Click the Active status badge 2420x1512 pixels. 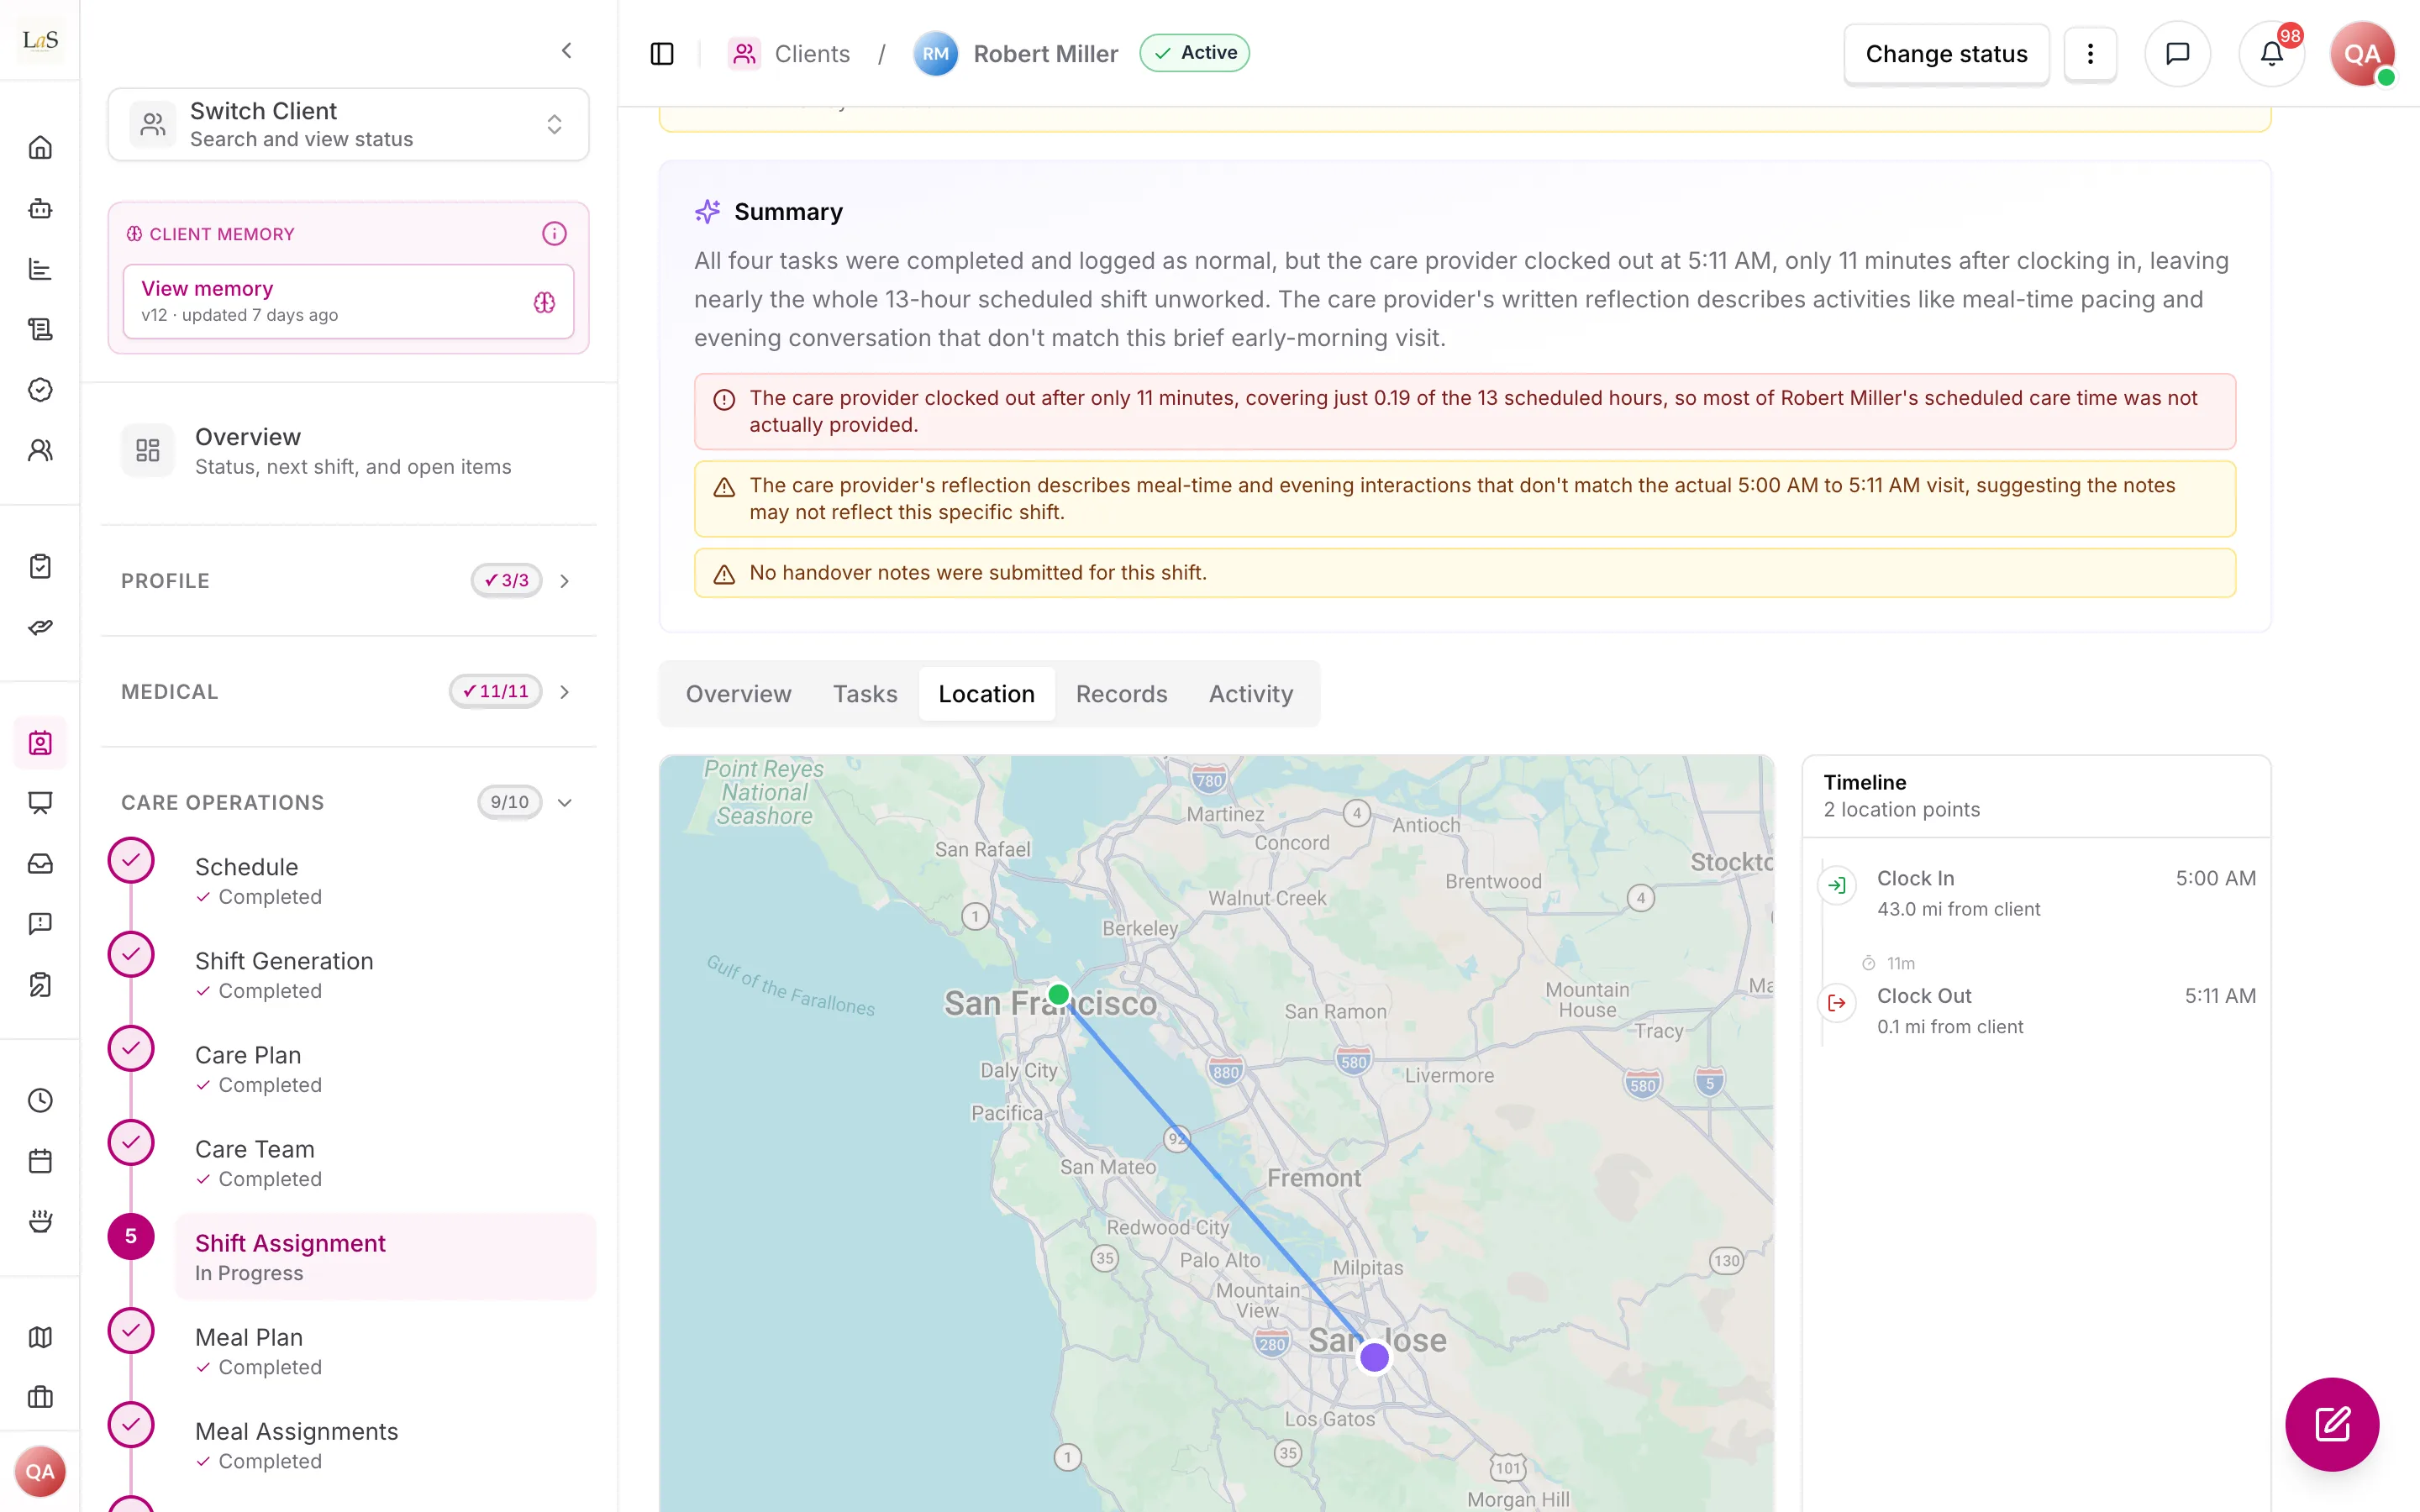1195,53
